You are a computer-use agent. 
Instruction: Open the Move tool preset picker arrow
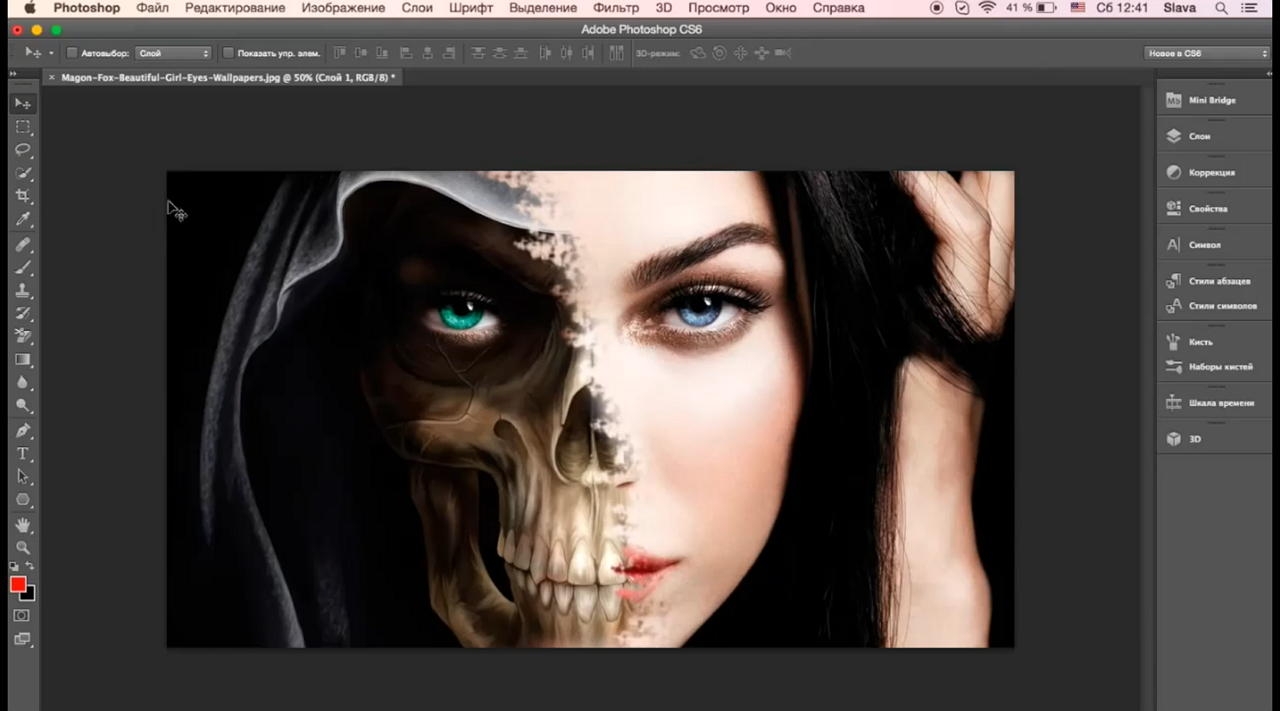pos(51,53)
